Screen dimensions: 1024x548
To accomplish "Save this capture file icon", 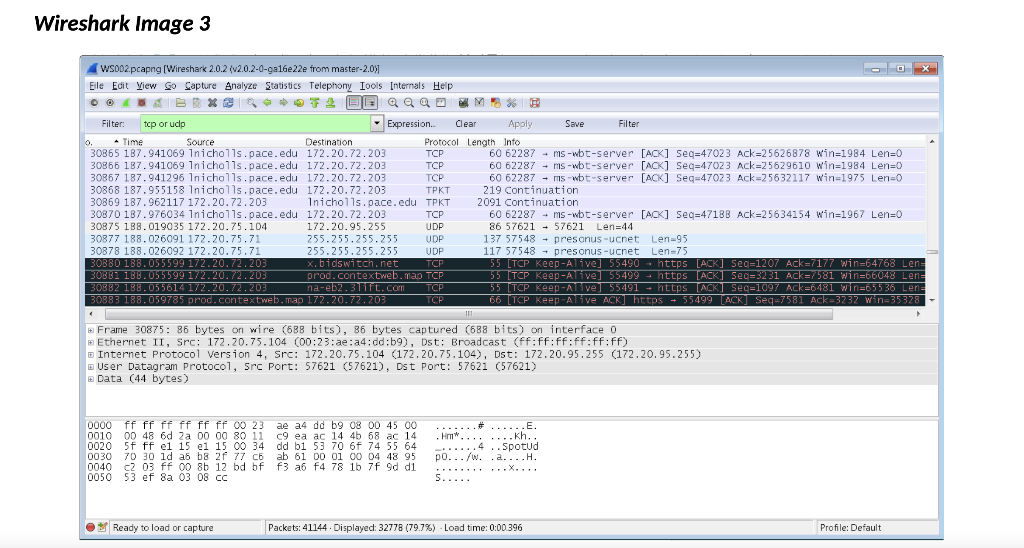I will (x=197, y=103).
